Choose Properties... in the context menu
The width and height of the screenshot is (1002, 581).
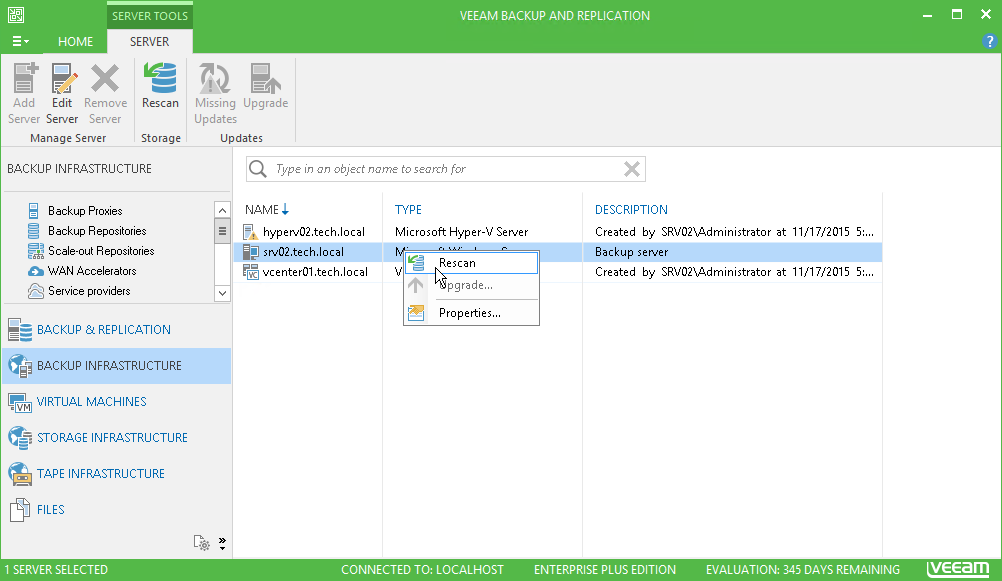click(x=472, y=313)
